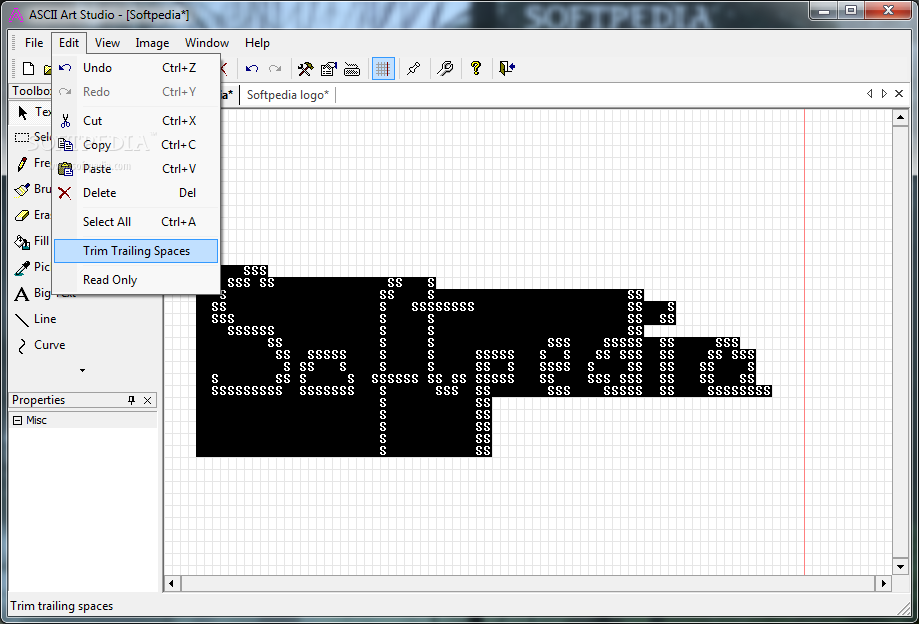This screenshot has height=624, width=919.
Task: Show next document tab with right arrow
Action: pos(884,94)
